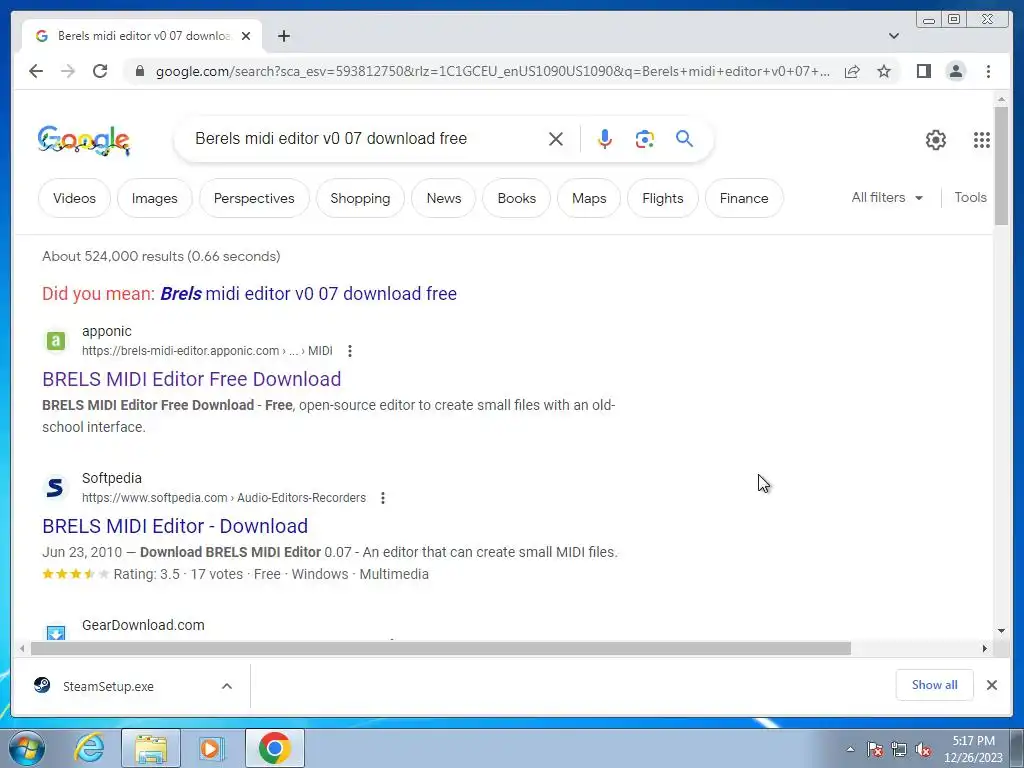Filter results by Images
1024x768 pixels.
pos(155,198)
